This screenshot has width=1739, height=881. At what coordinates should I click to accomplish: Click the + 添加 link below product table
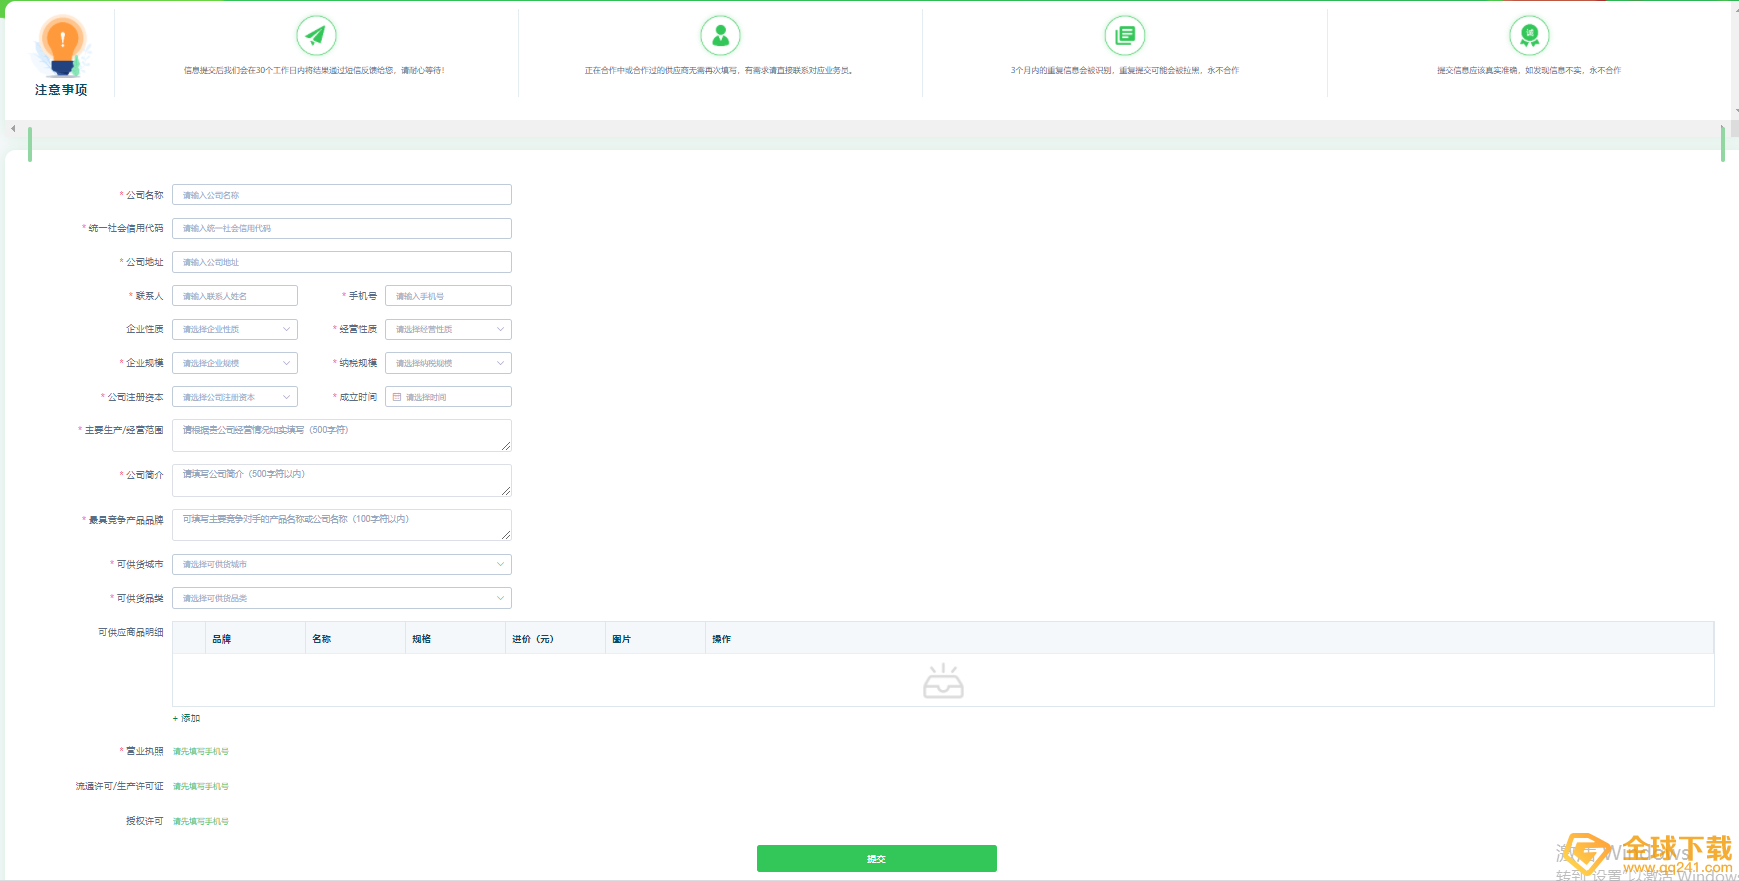(x=187, y=718)
